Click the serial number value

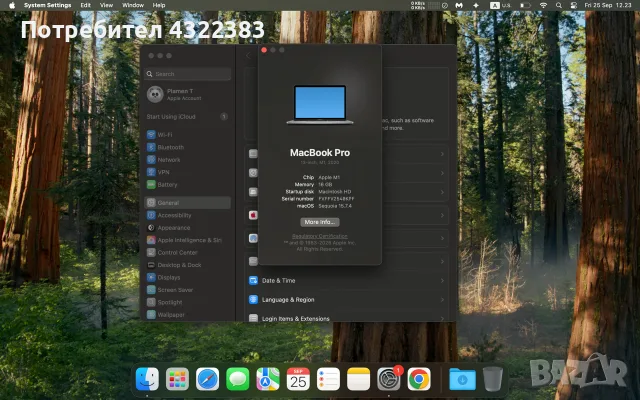(x=336, y=199)
